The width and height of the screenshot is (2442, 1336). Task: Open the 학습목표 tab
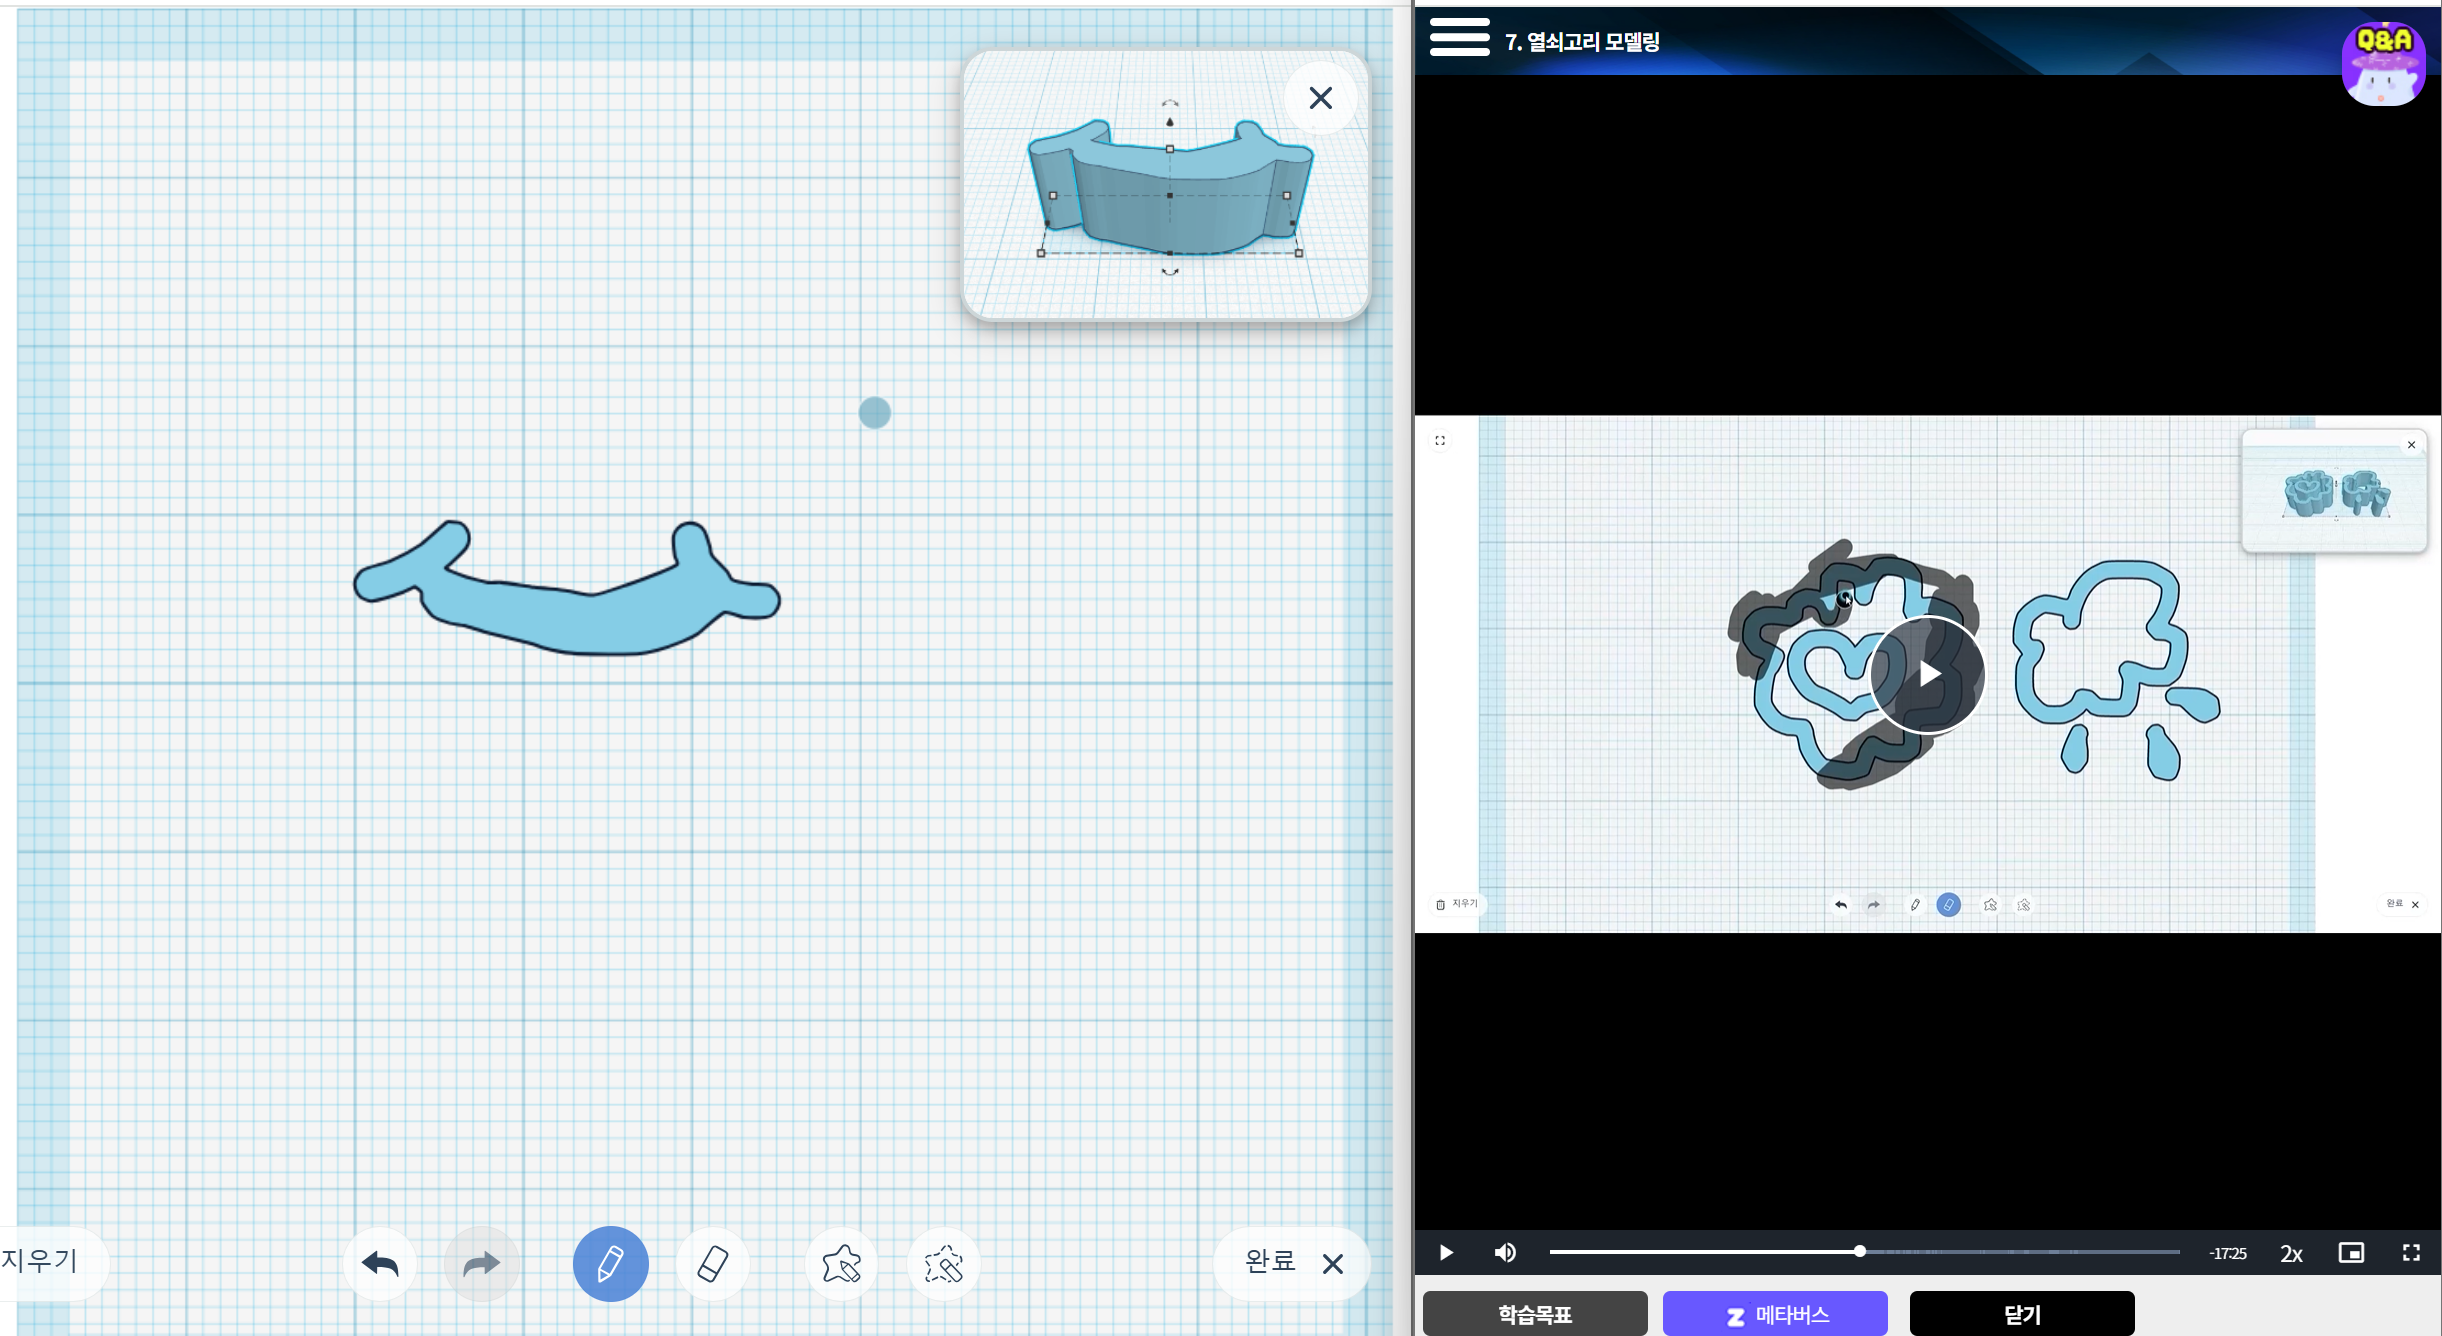click(x=1534, y=1313)
